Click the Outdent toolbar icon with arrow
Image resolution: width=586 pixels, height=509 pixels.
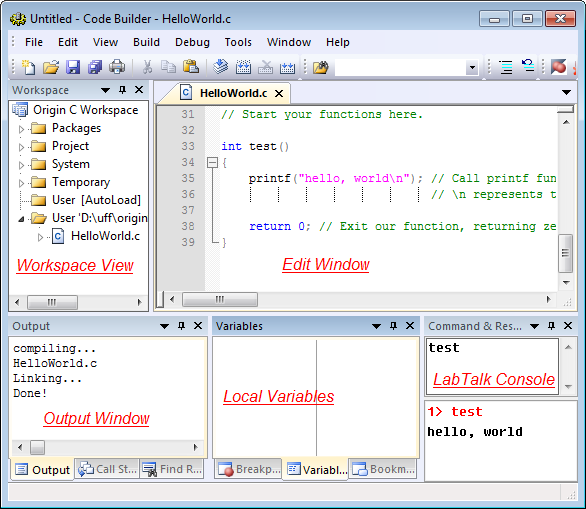pos(528,66)
